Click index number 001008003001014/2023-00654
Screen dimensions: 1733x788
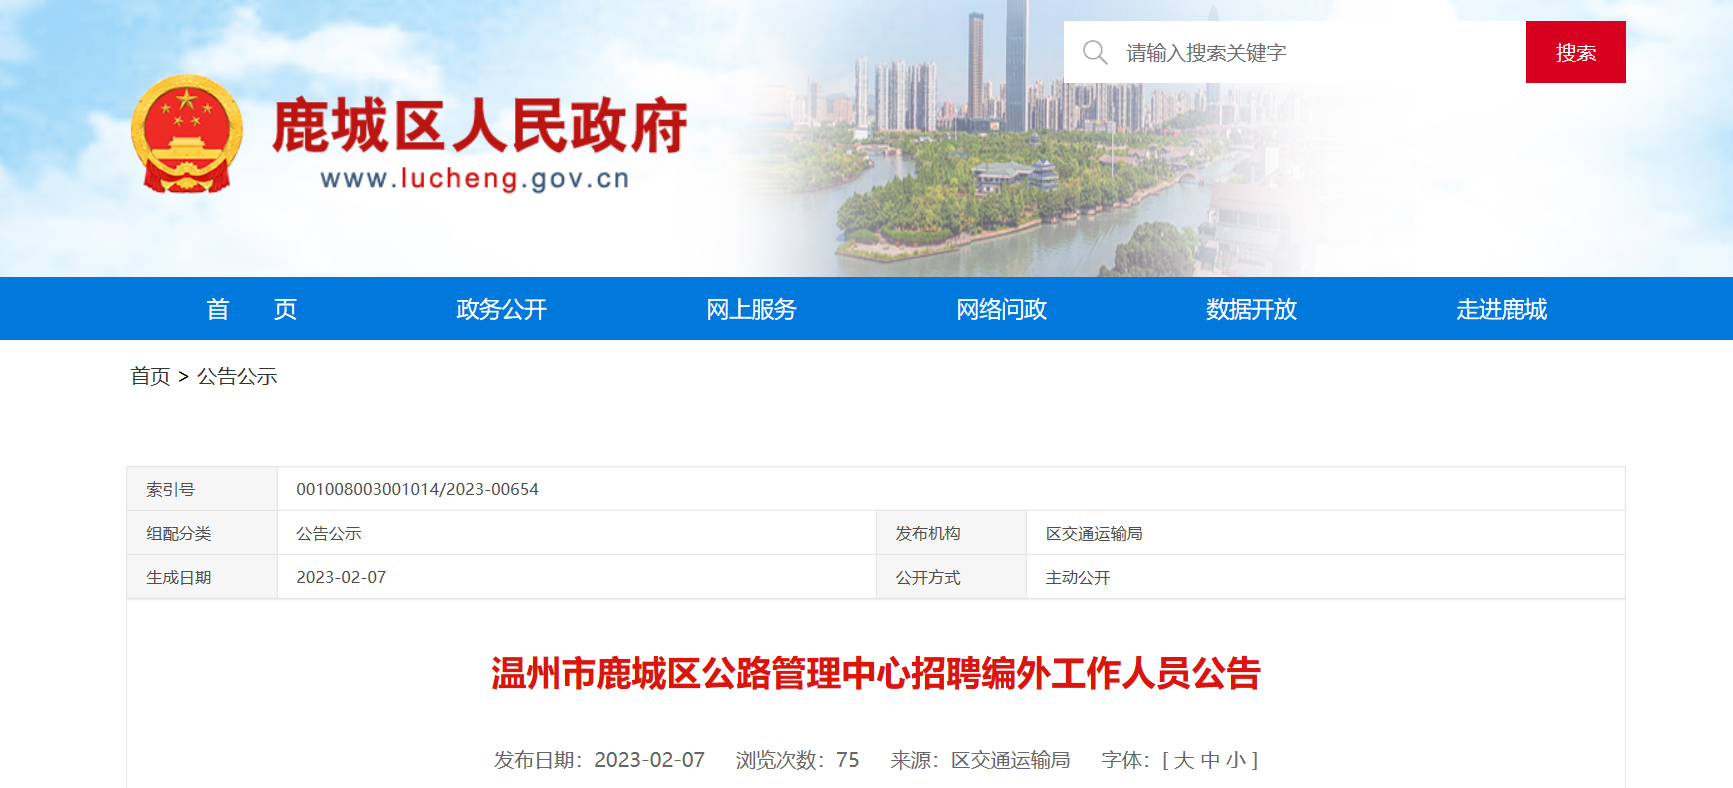coord(417,489)
